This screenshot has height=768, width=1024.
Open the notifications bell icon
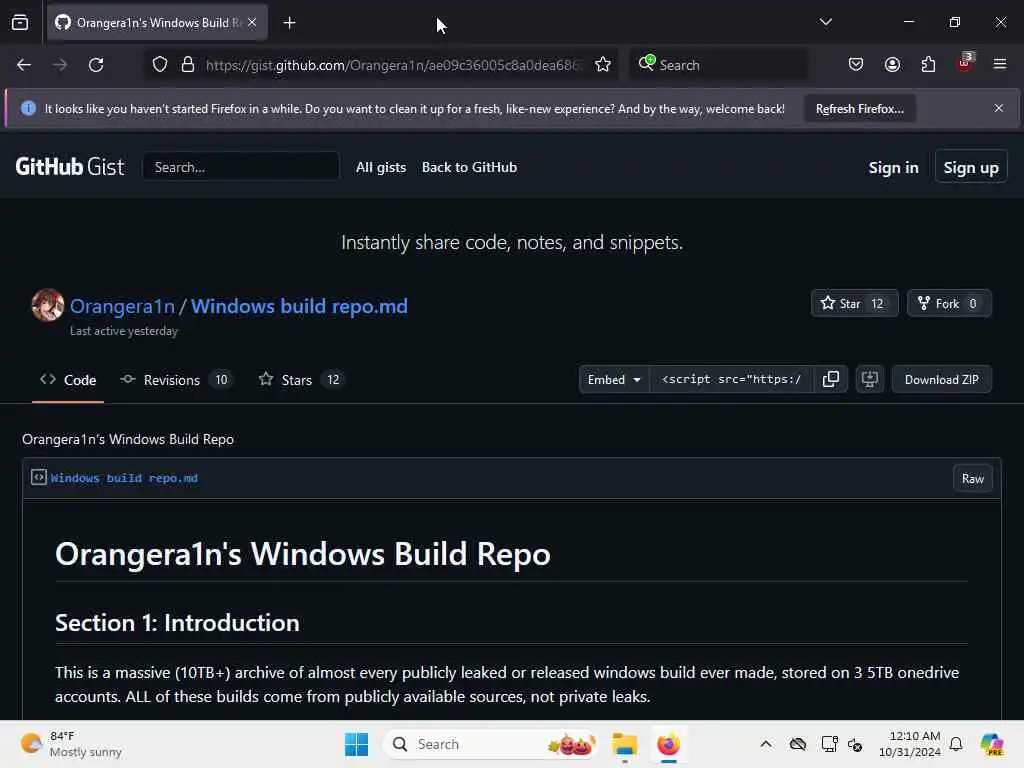click(955, 744)
